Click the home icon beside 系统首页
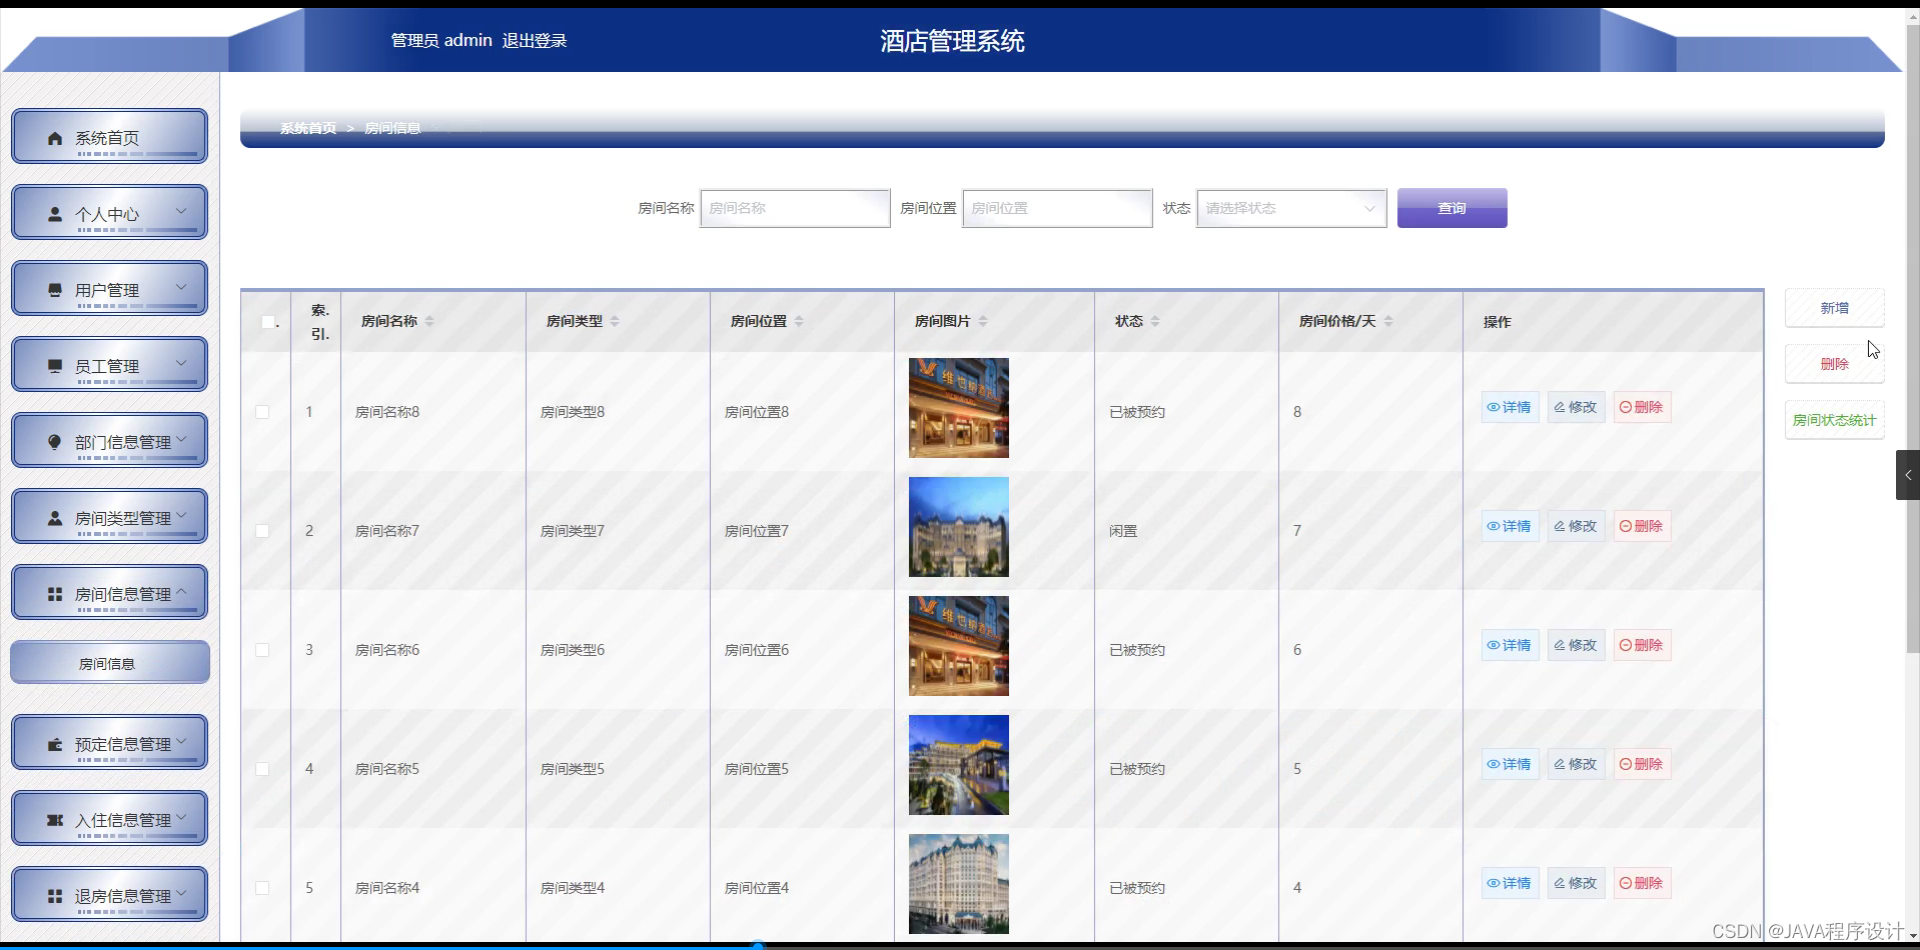Viewport: 1920px width, 950px height. pos(55,138)
